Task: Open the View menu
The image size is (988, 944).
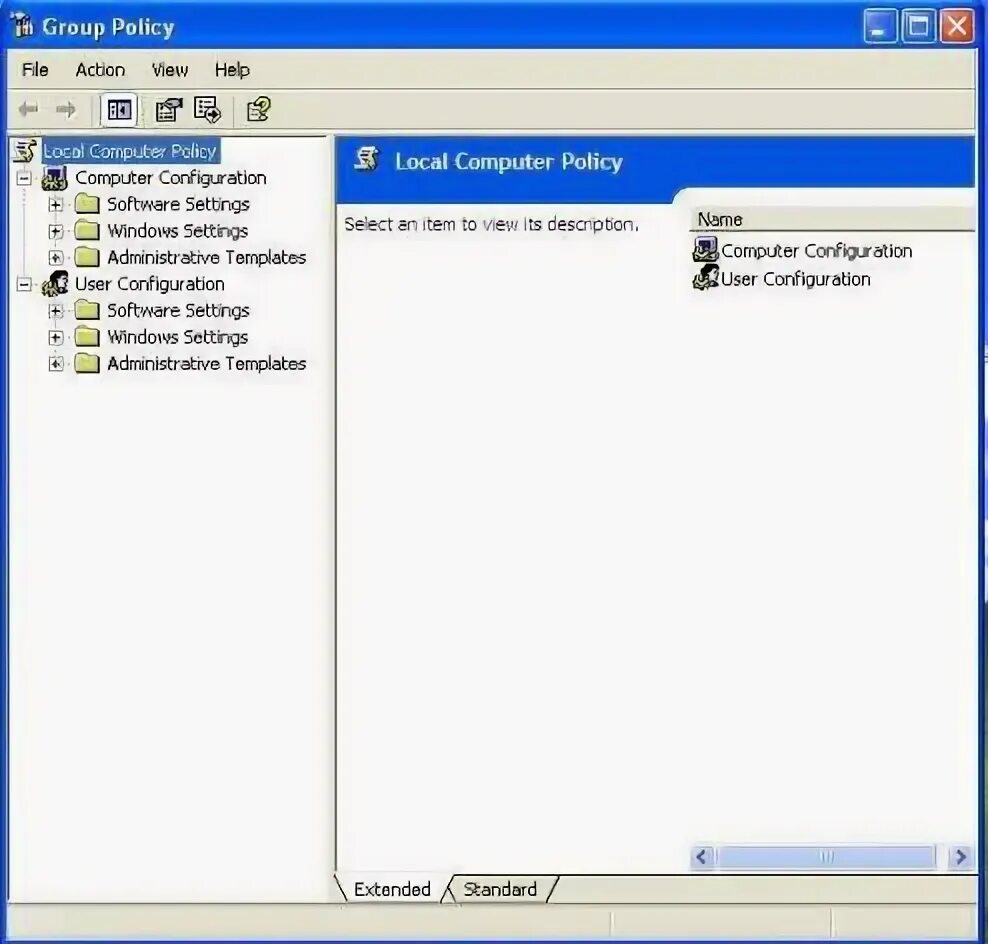Action: (x=169, y=70)
